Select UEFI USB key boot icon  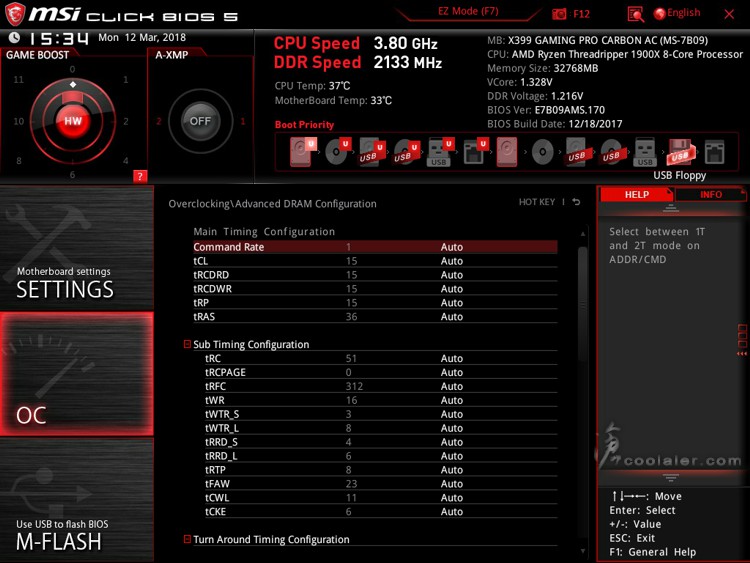point(440,152)
